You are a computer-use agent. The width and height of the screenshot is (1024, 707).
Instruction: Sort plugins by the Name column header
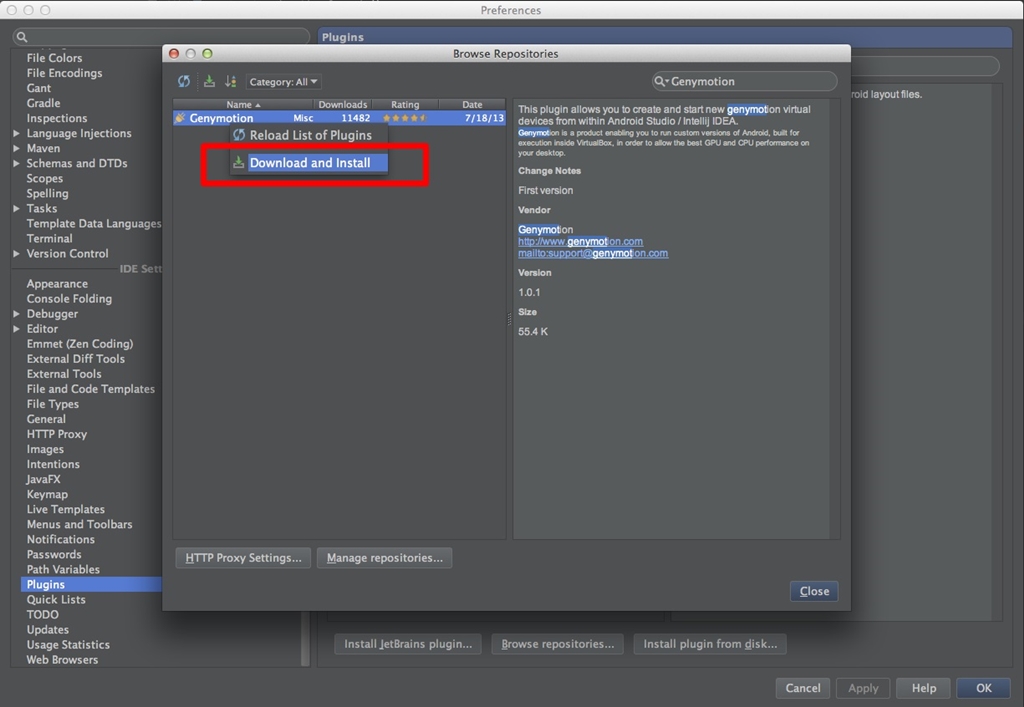tap(243, 104)
